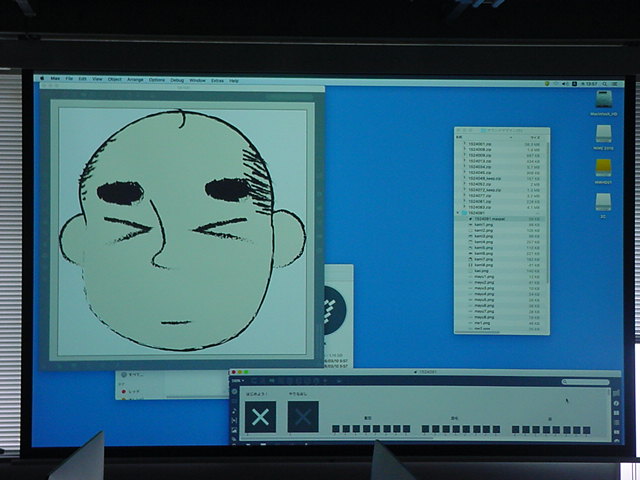Select me1.png in Finder list
The width and height of the screenshot is (640, 480).
click(482, 322)
